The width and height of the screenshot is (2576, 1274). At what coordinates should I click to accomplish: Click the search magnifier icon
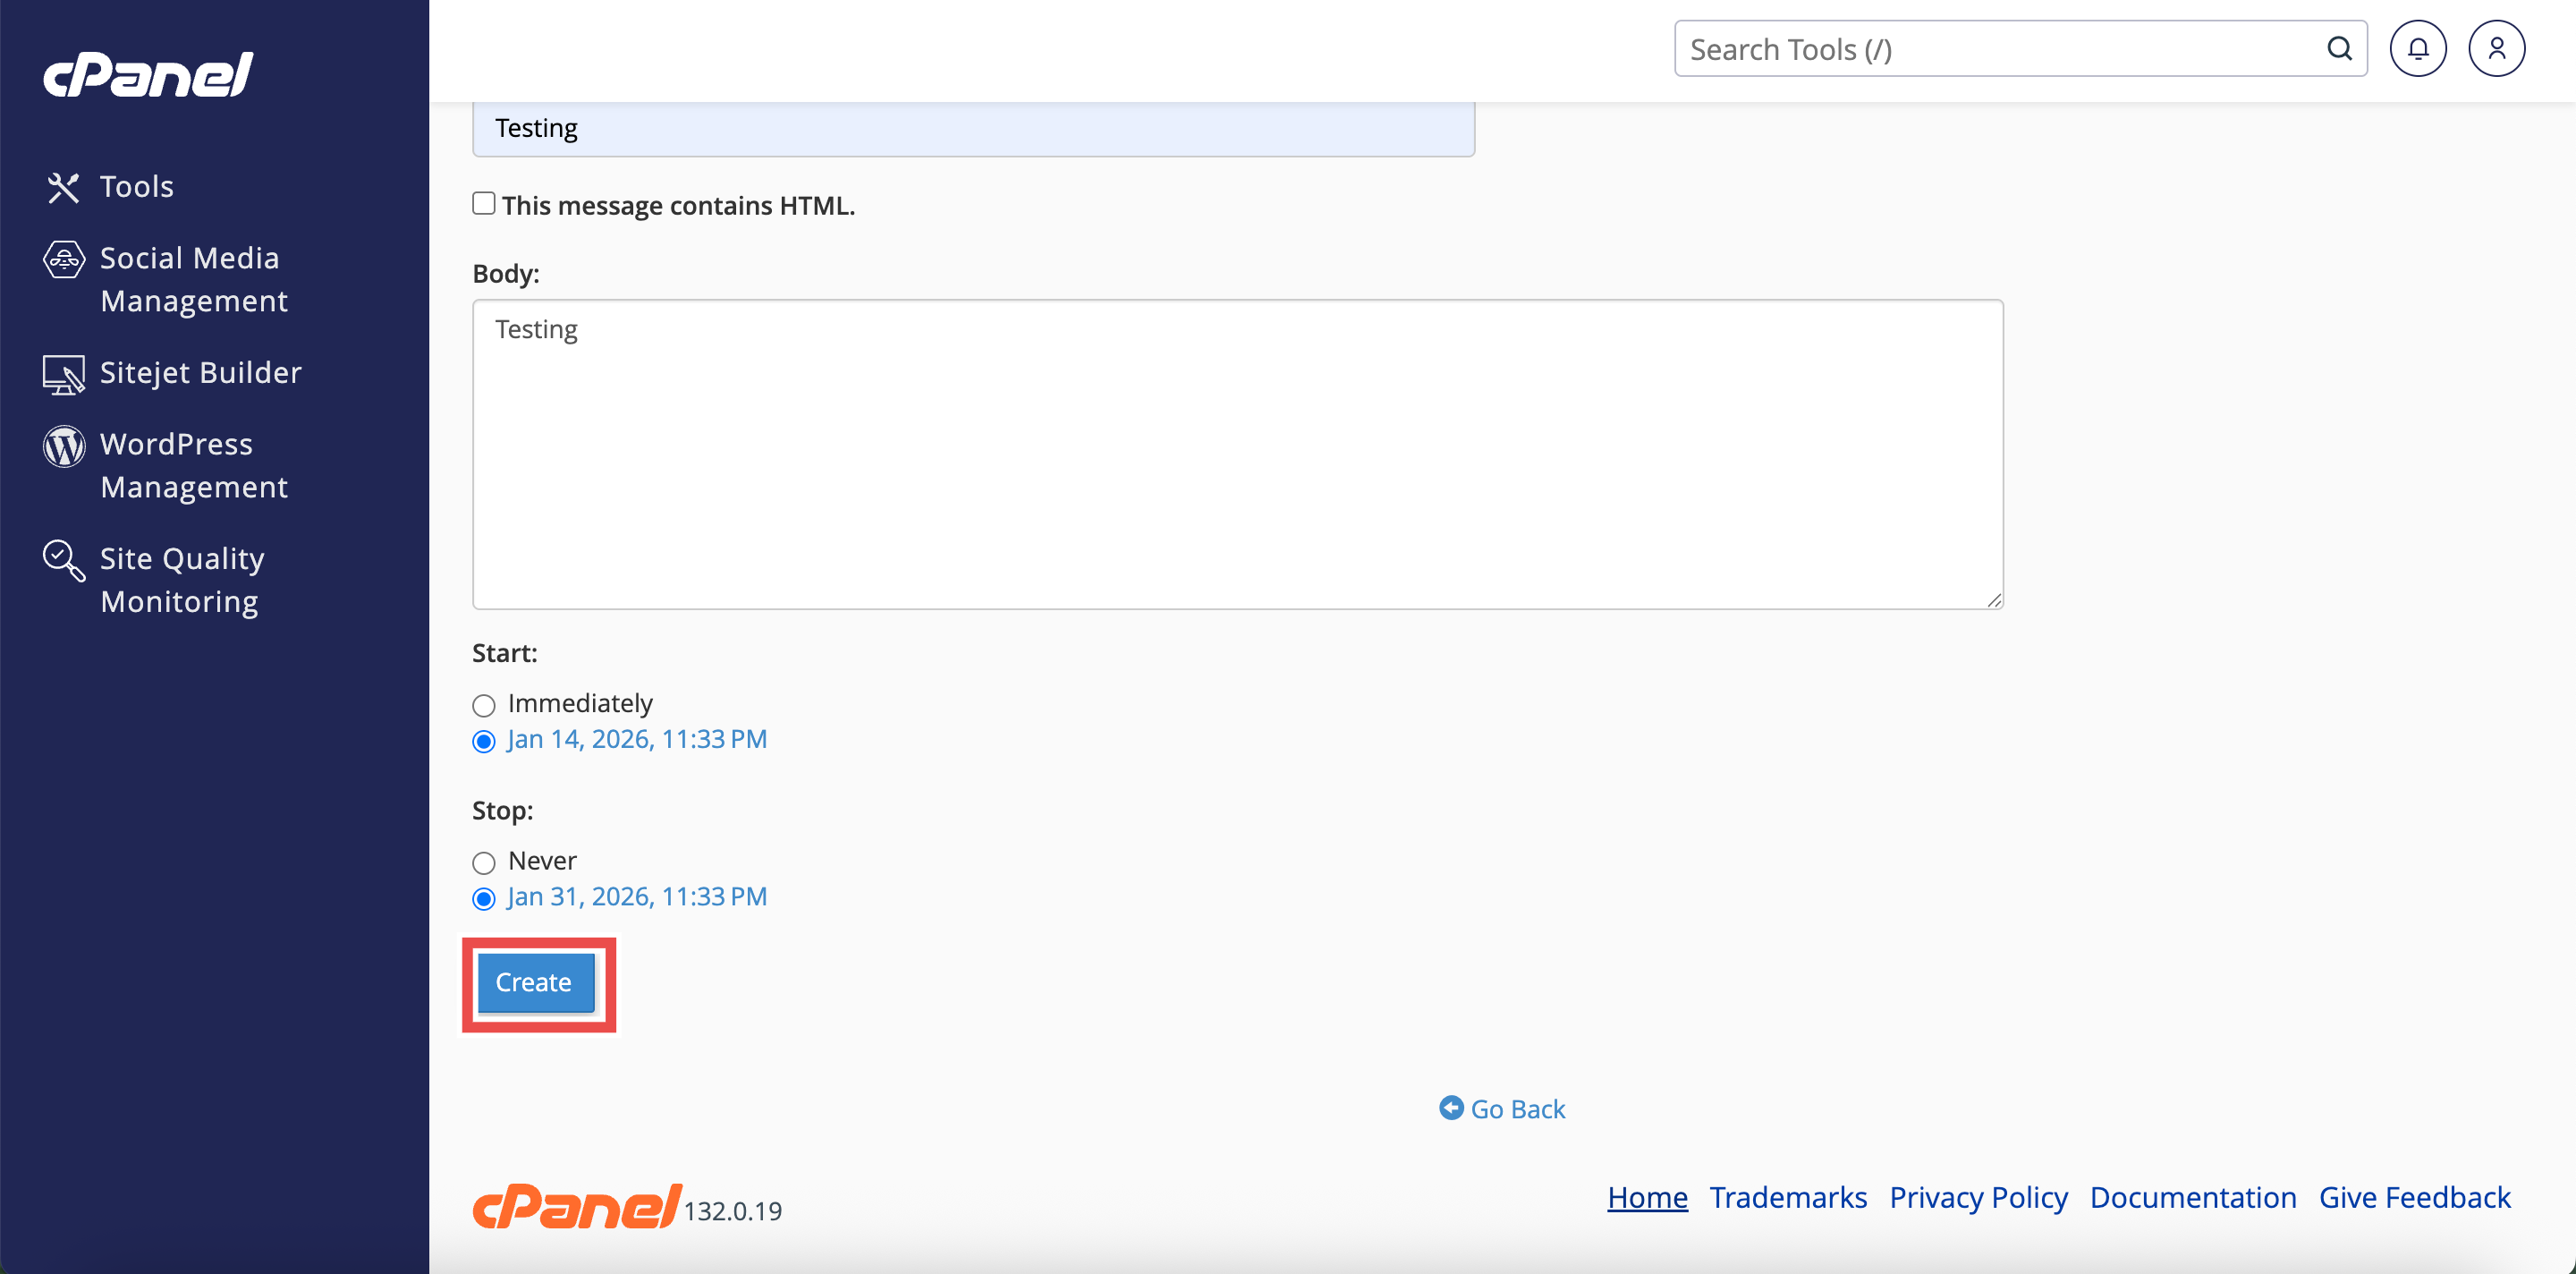(x=2339, y=49)
